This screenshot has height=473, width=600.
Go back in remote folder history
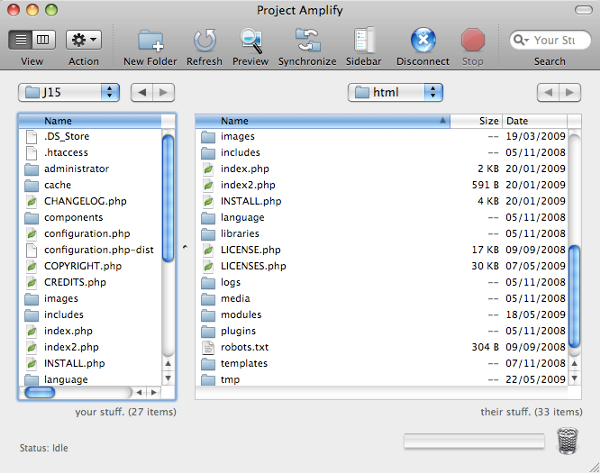(548, 93)
